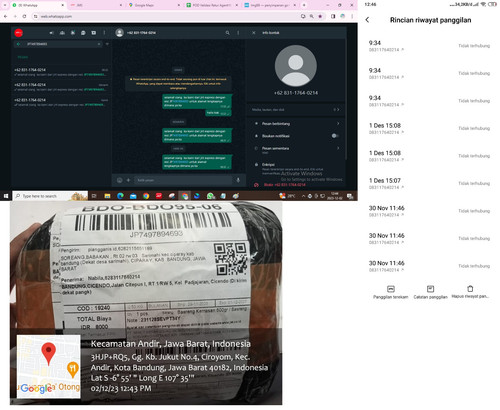The height and width of the screenshot is (410, 500).
Task: Select the 1 Des 15:07 call entry
Action: 429,183
